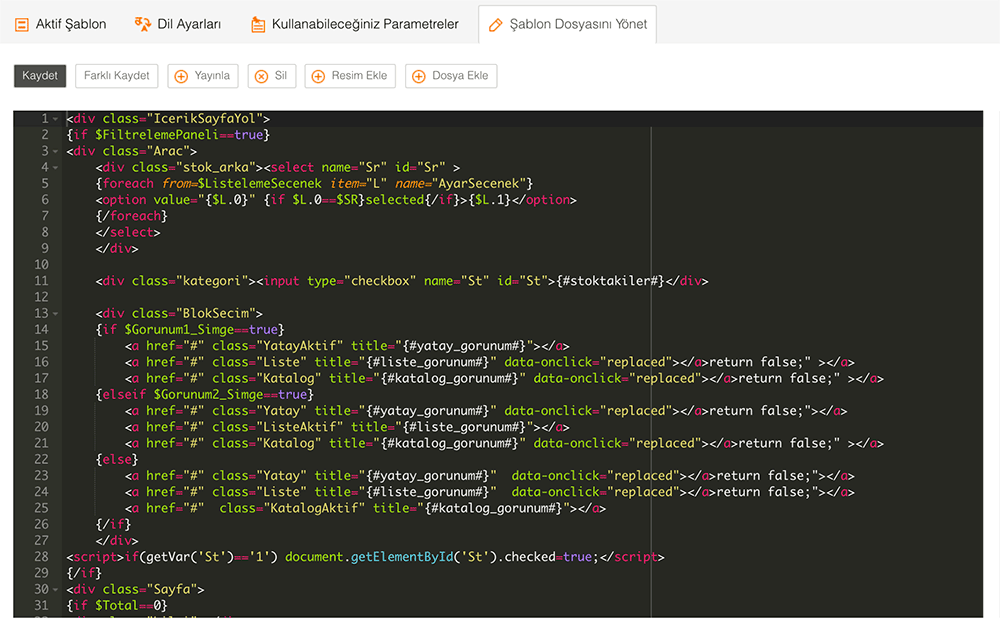Click the plus icon on Resim Ekle
Image resolution: width=1000 pixels, height=632 pixels.
tap(318, 77)
